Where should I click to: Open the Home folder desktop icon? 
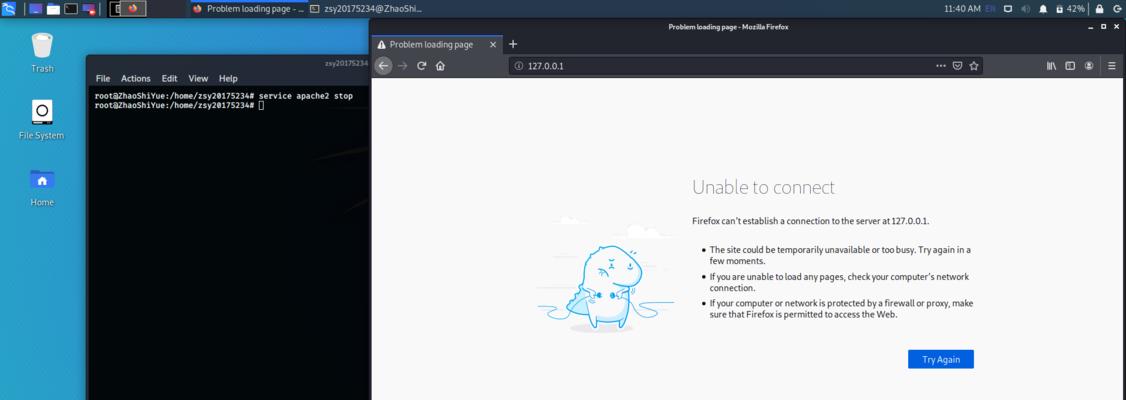42,187
